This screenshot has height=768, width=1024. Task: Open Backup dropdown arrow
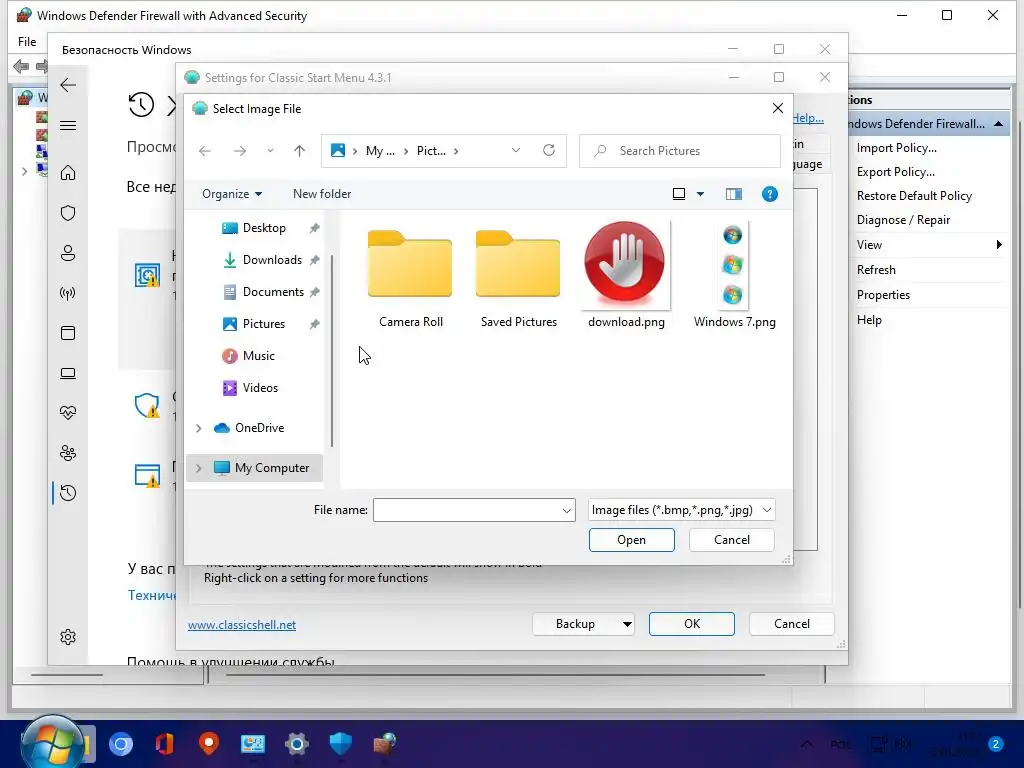point(626,624)
